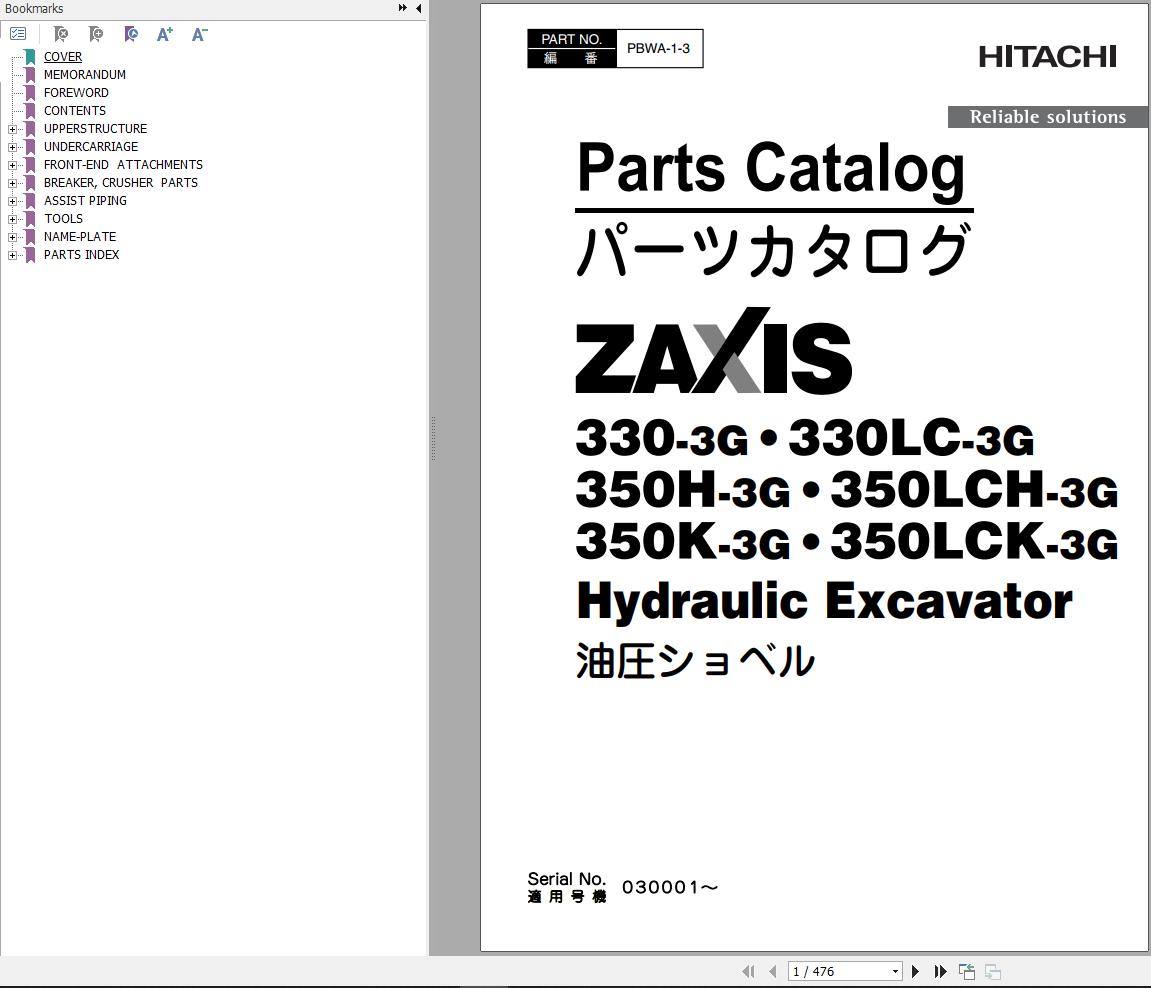Viewport: 1151px width, 988px height.
Task: Click the PBWA-1-3 part number text
Action: point(658,48)
